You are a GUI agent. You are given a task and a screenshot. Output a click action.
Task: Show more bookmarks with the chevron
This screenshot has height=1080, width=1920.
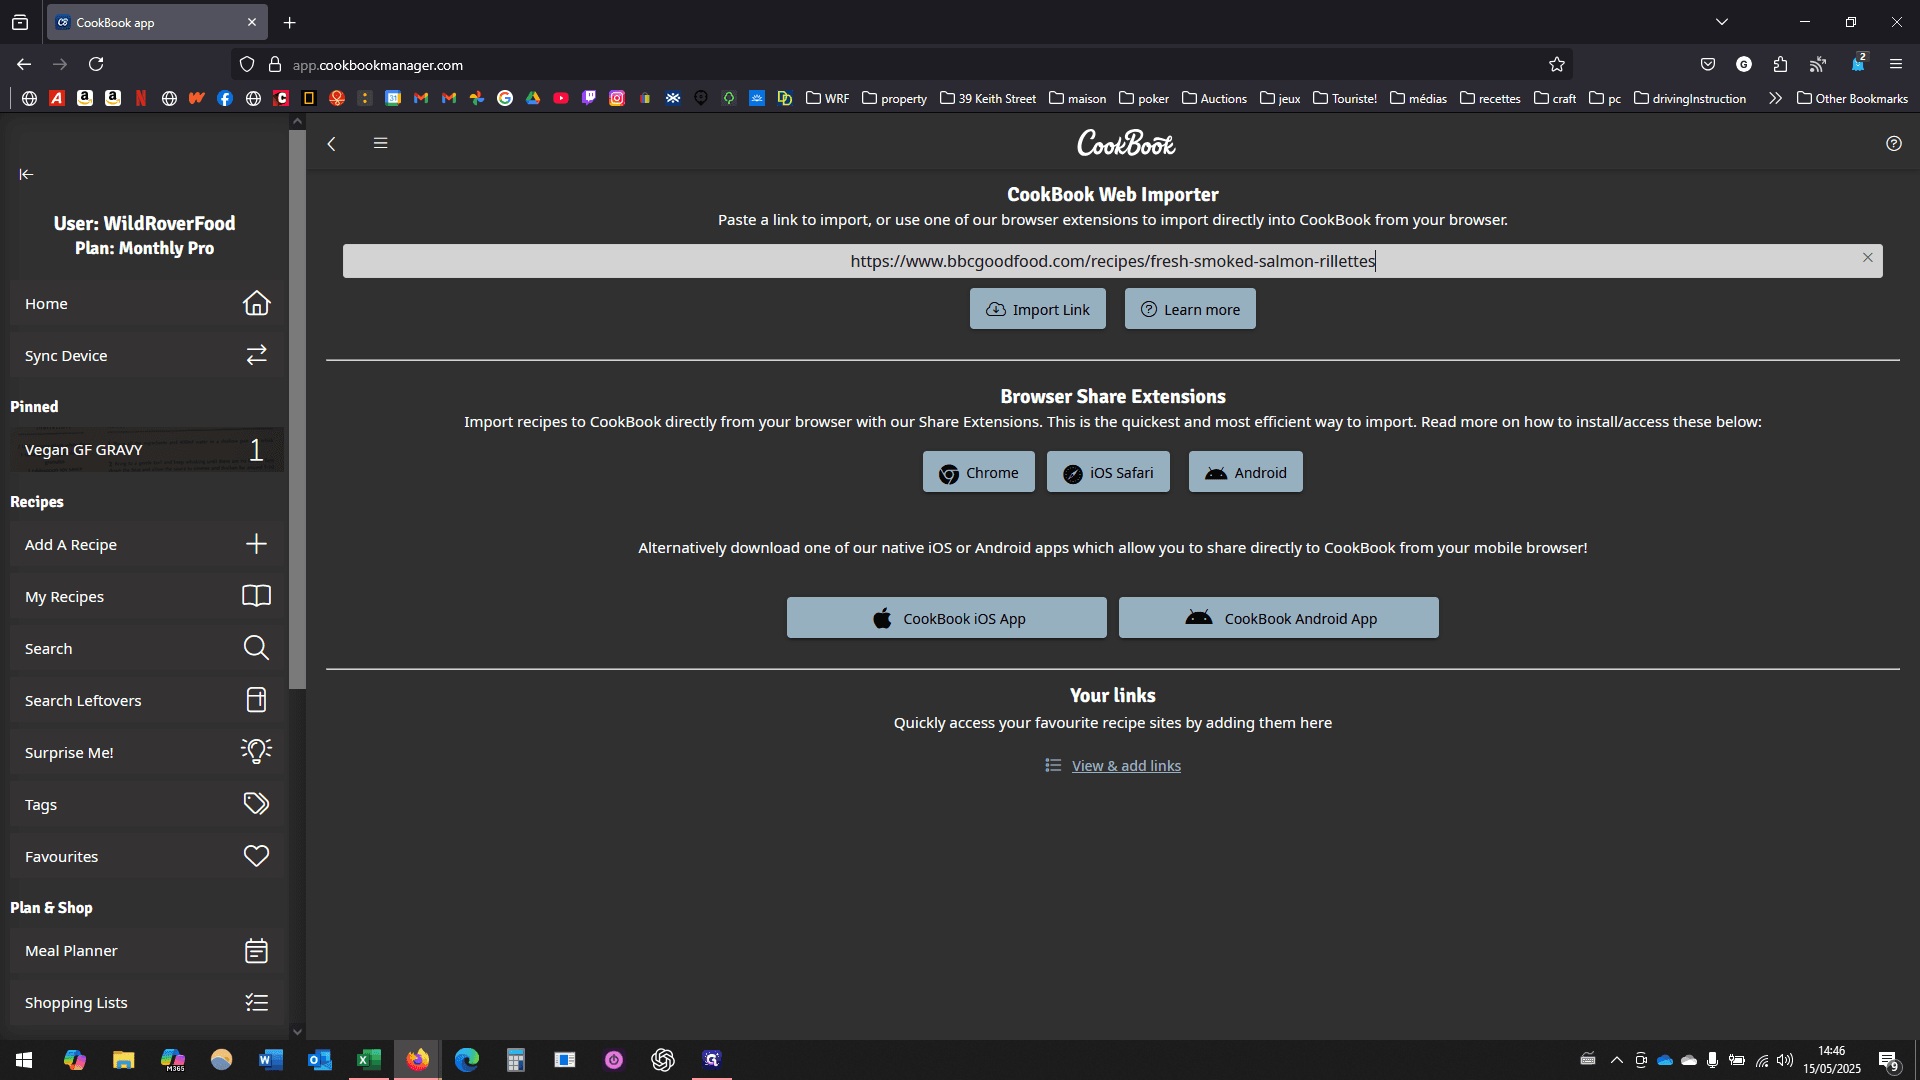[1775, 98]
